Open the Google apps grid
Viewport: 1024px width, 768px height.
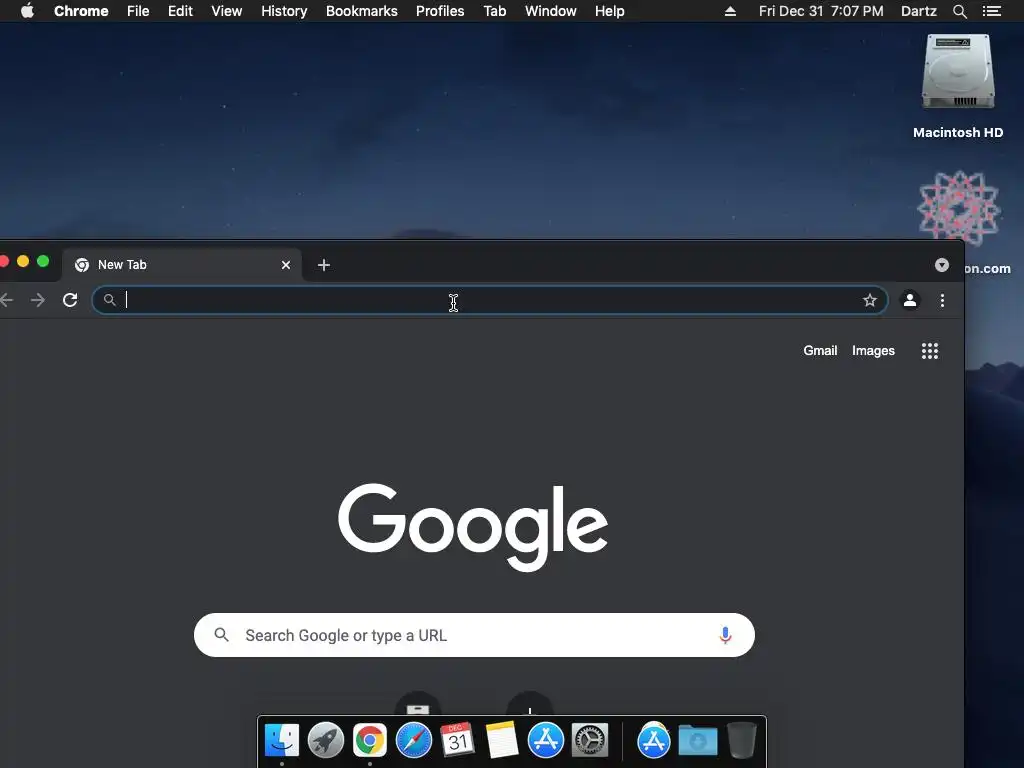[929, 351]
